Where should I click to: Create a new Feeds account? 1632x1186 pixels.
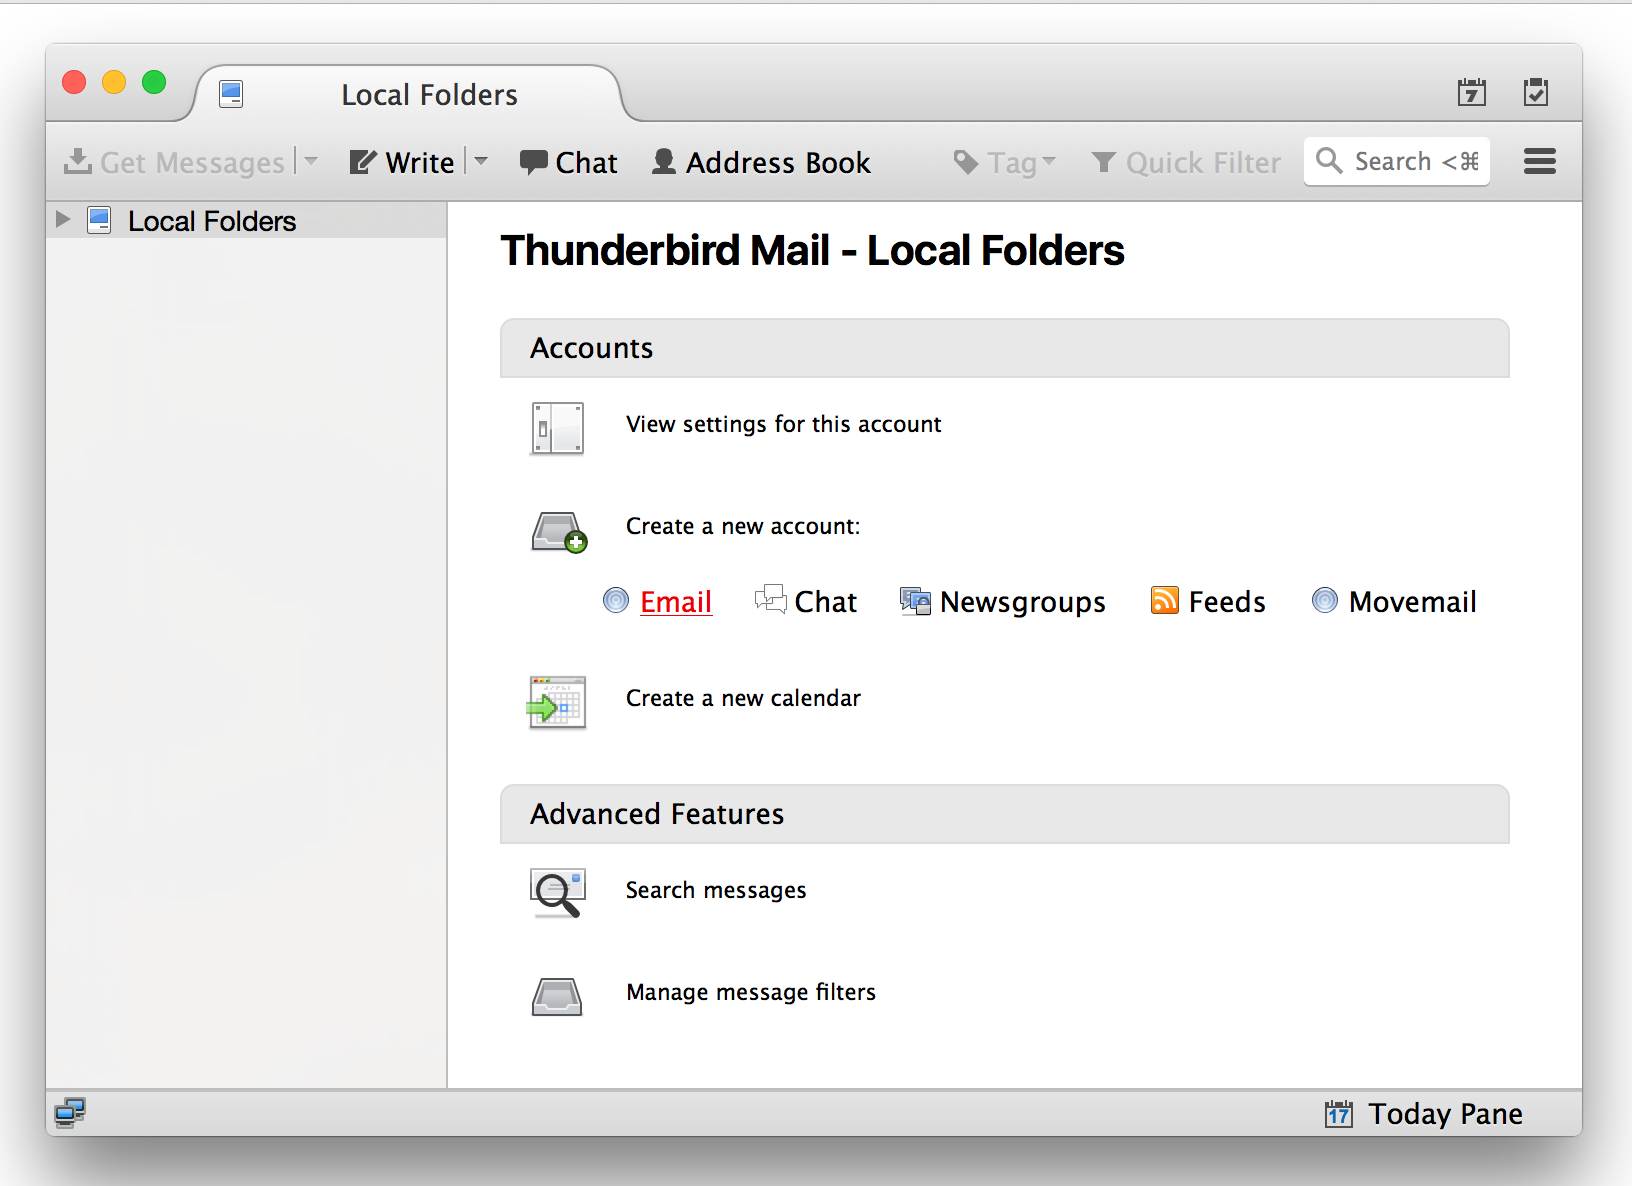pyautogui.click(x=1227, y=602)
